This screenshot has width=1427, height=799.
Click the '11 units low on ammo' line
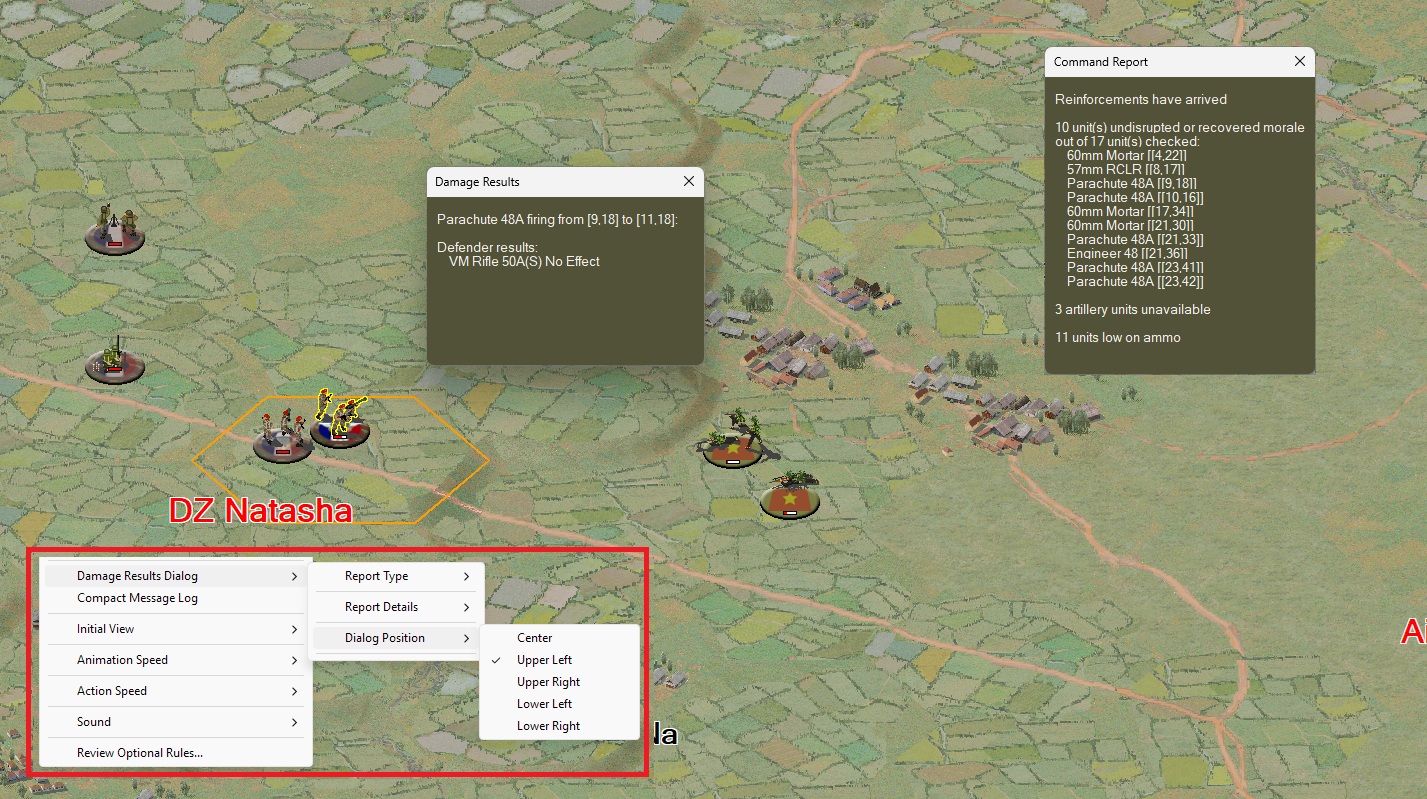1118,338
